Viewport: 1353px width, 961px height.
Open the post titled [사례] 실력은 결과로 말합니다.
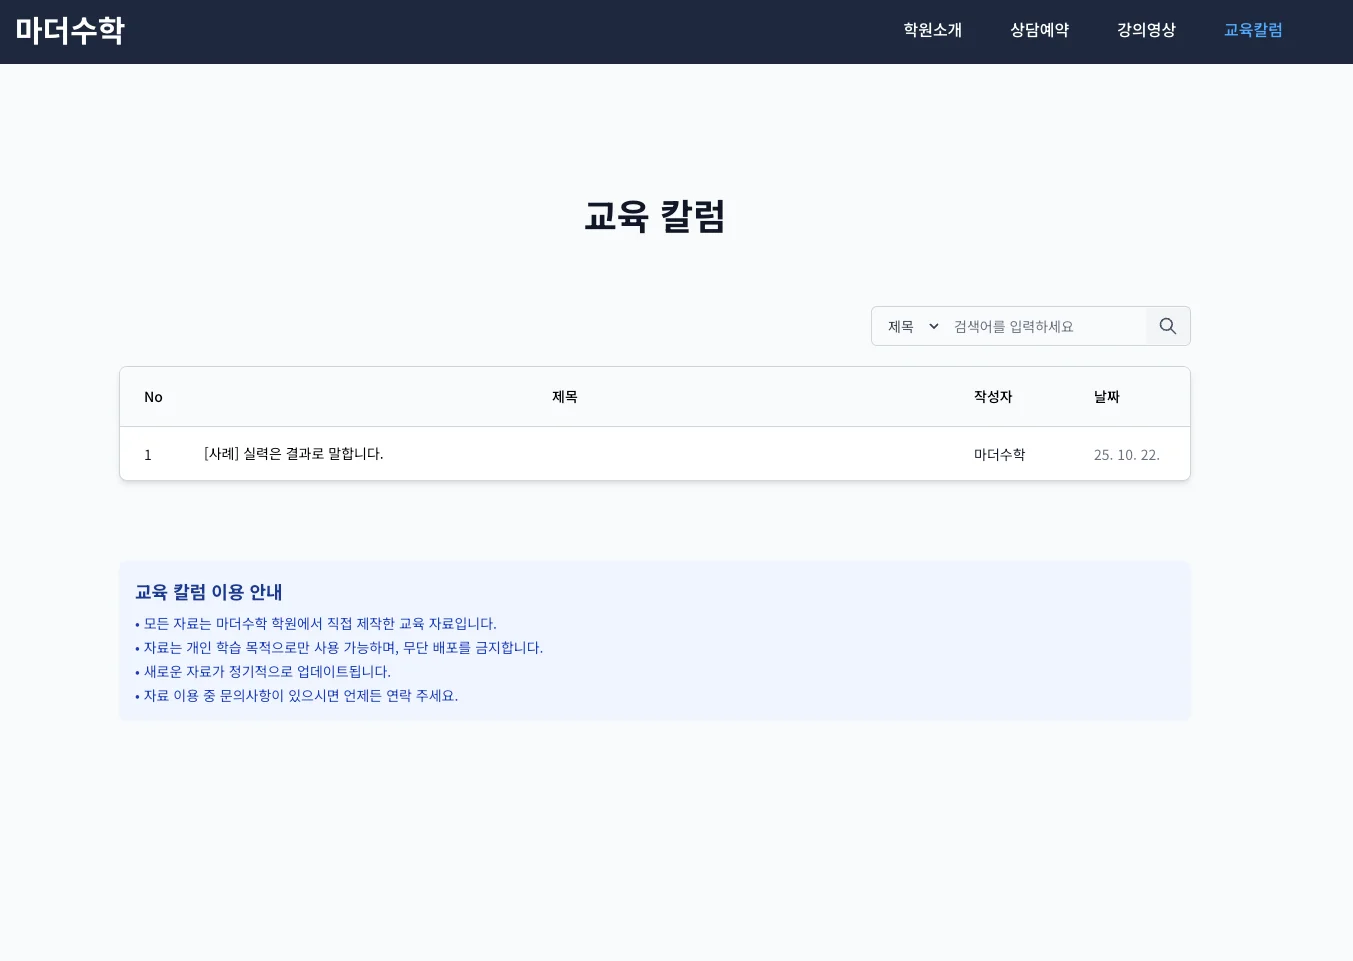[293, 453]
